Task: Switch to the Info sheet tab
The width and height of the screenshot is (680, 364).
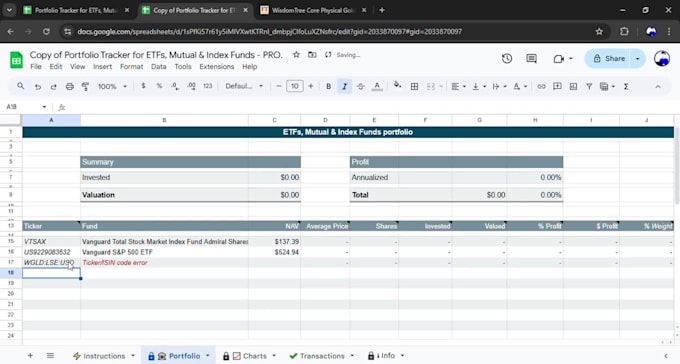Action: [386, 356]
